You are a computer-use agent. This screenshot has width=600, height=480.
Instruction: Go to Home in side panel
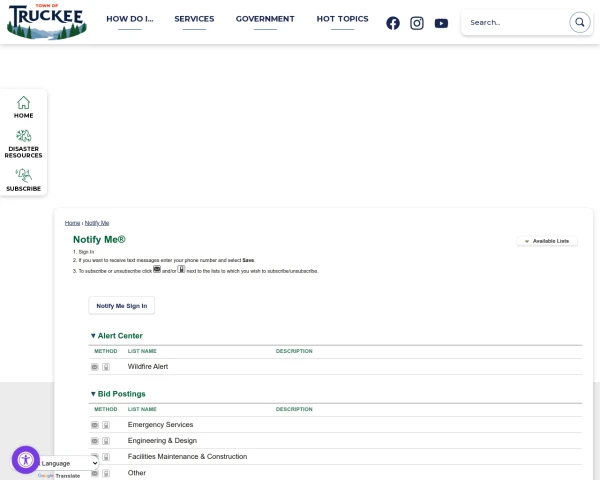pyautogui.click(x=23, y=107)
